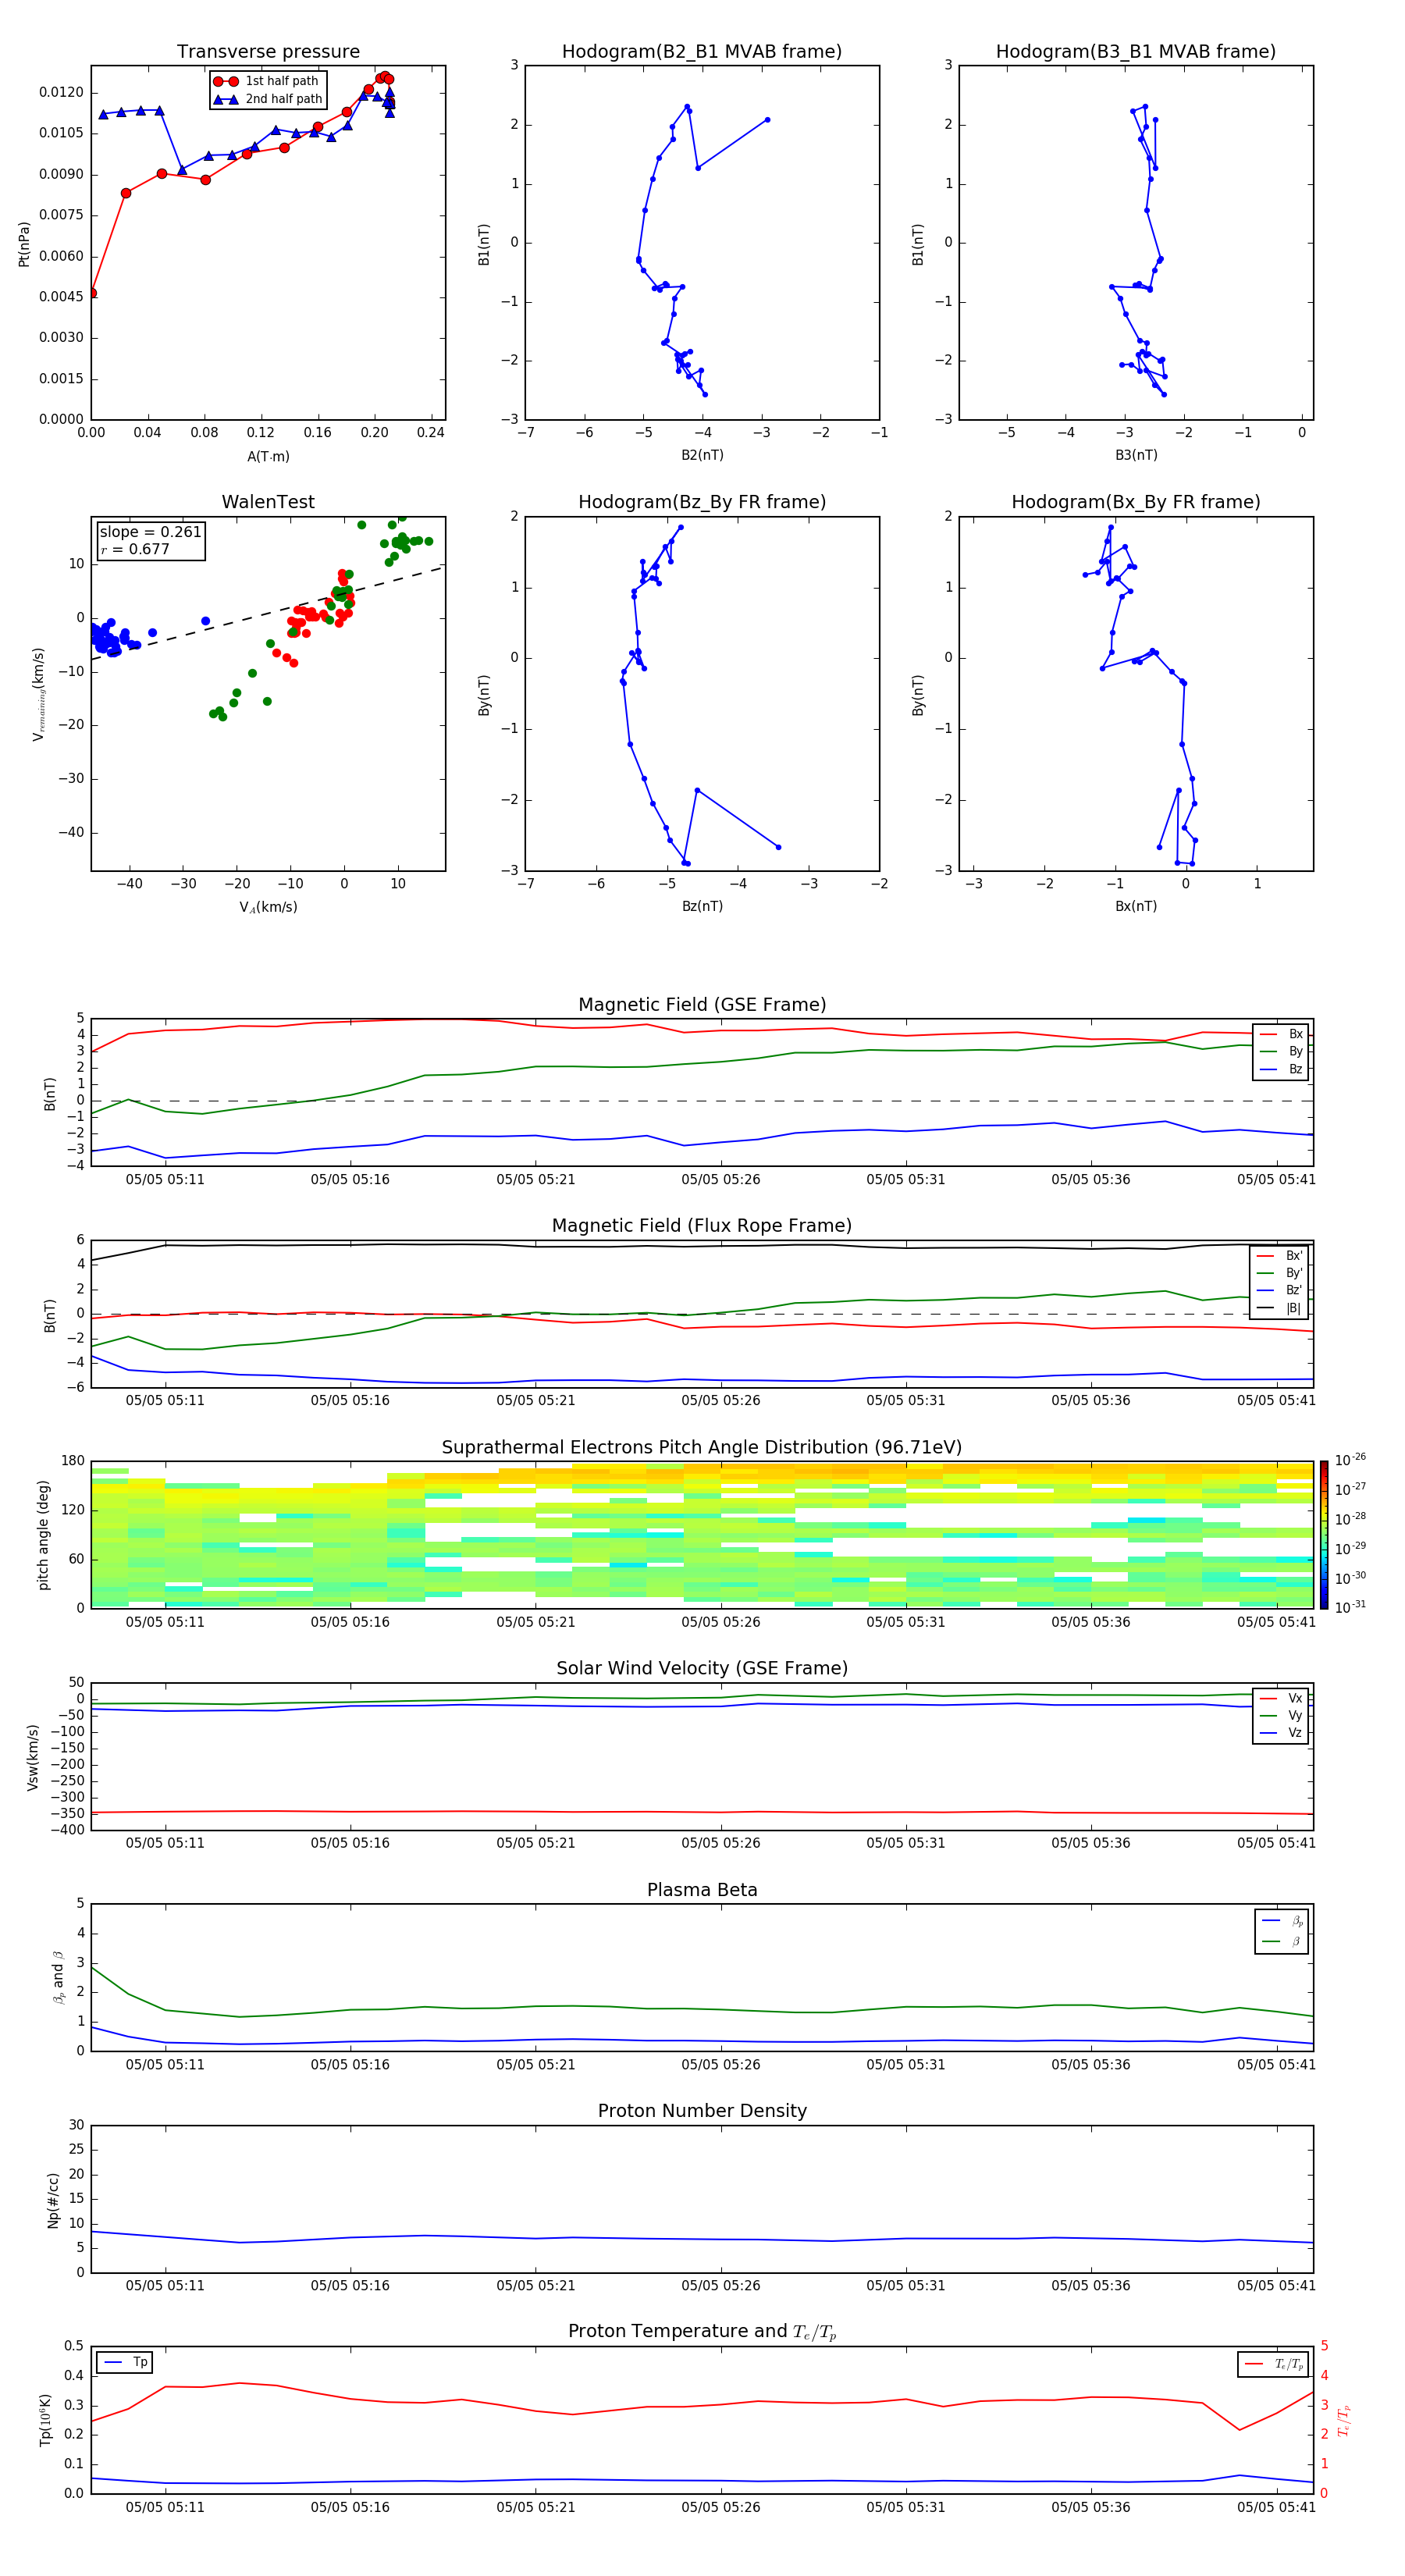This screenshot has width=1405, height=2576.
Task: Click the 'Plasma Beta' plot title
Action: click(x=702, y=1891)
